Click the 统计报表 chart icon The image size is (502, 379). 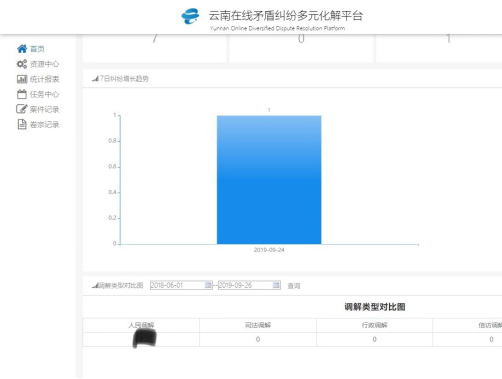pos(22,79)
